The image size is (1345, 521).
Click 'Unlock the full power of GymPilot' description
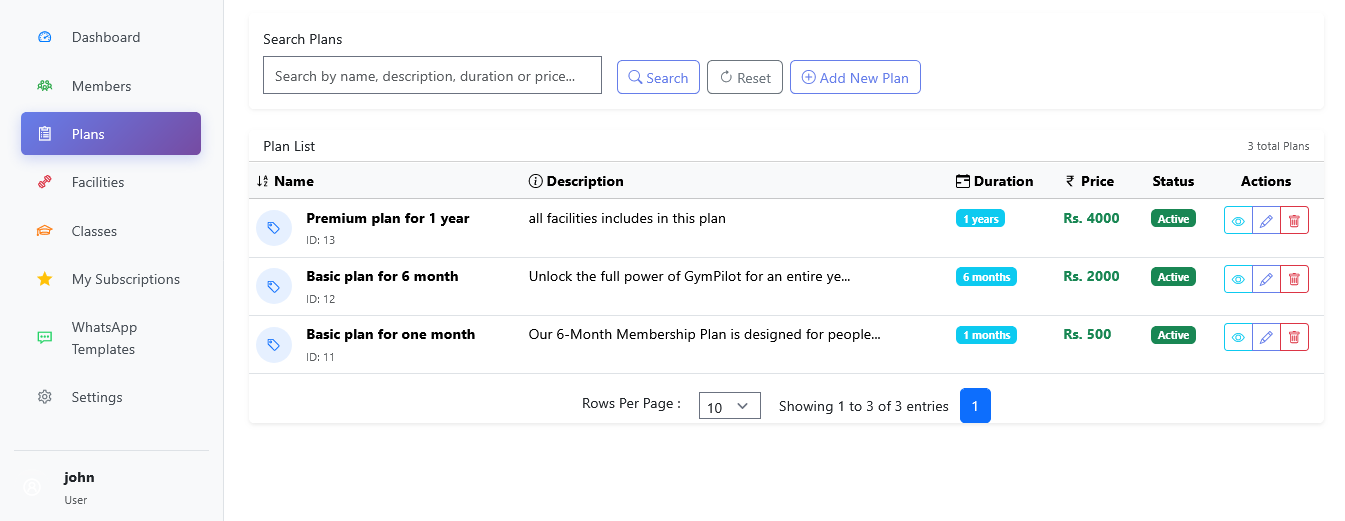[690, 276]
